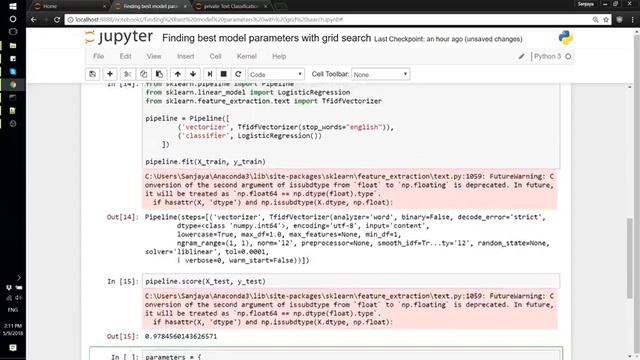Open a new browser tab
The width and height of the screenshot is (640, 360).
(281, 6)
